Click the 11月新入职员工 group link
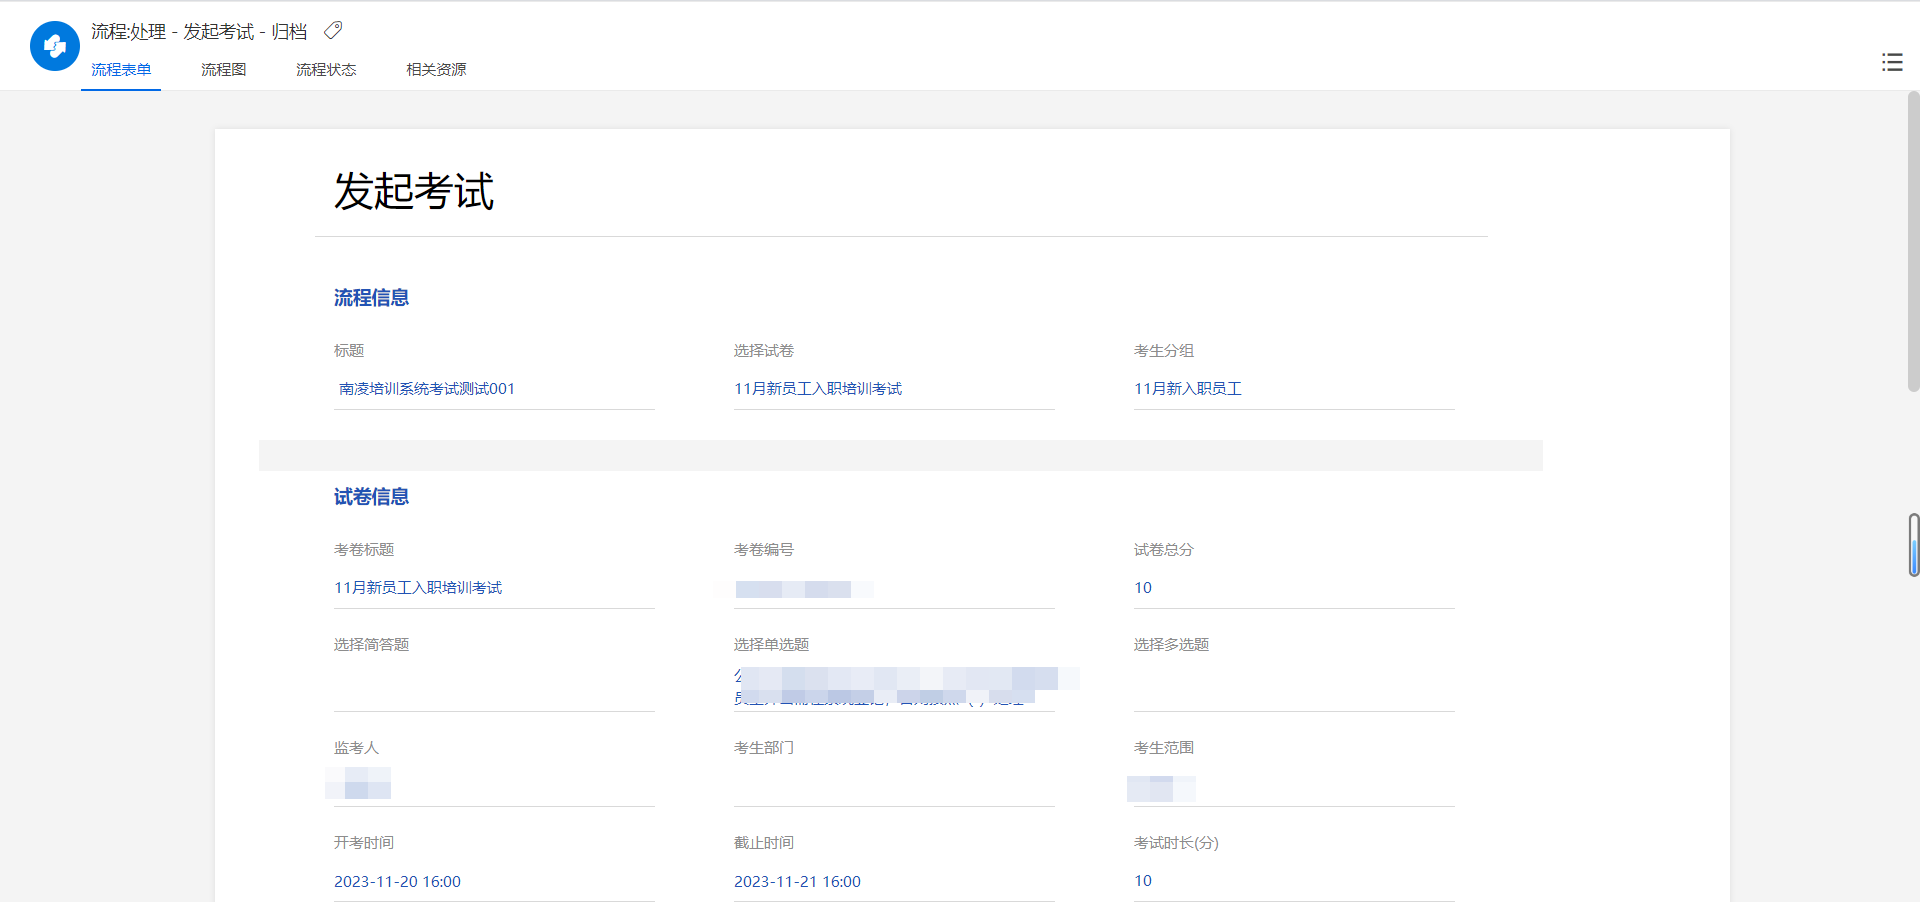1920x902 pixels. coord(1188,388)
